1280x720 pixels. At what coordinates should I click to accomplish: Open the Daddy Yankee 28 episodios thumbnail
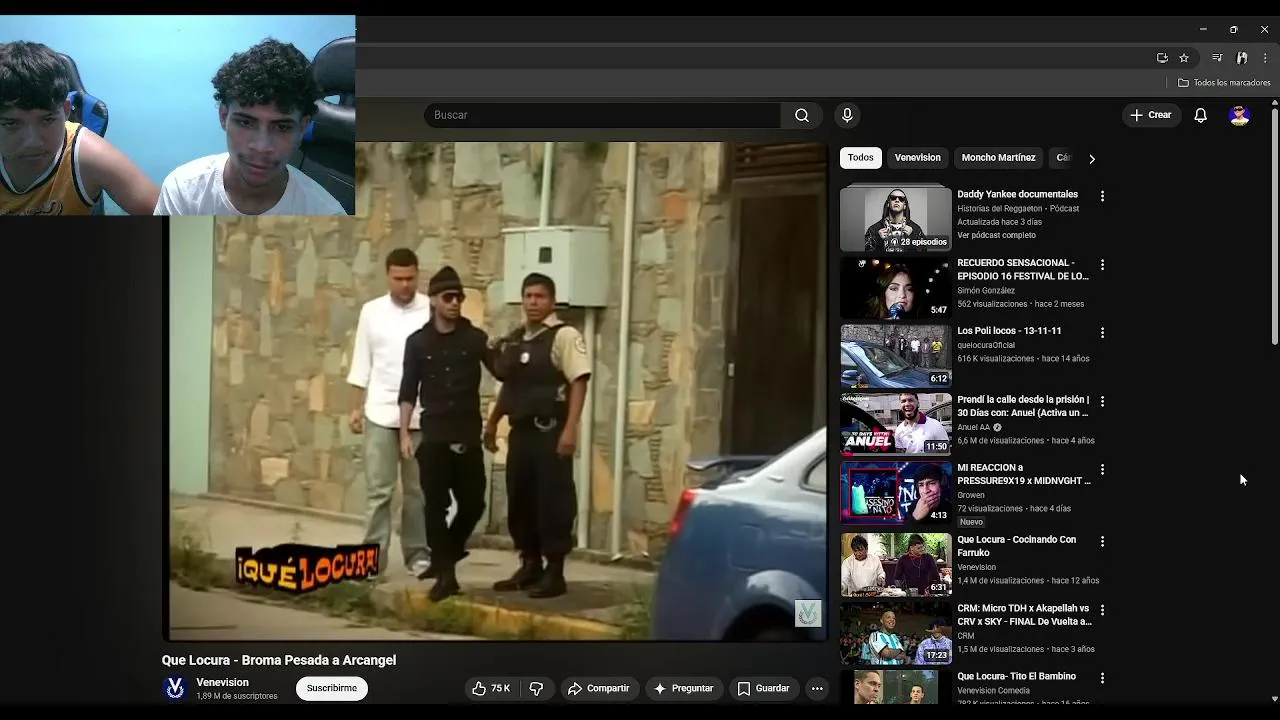point(896,217)
